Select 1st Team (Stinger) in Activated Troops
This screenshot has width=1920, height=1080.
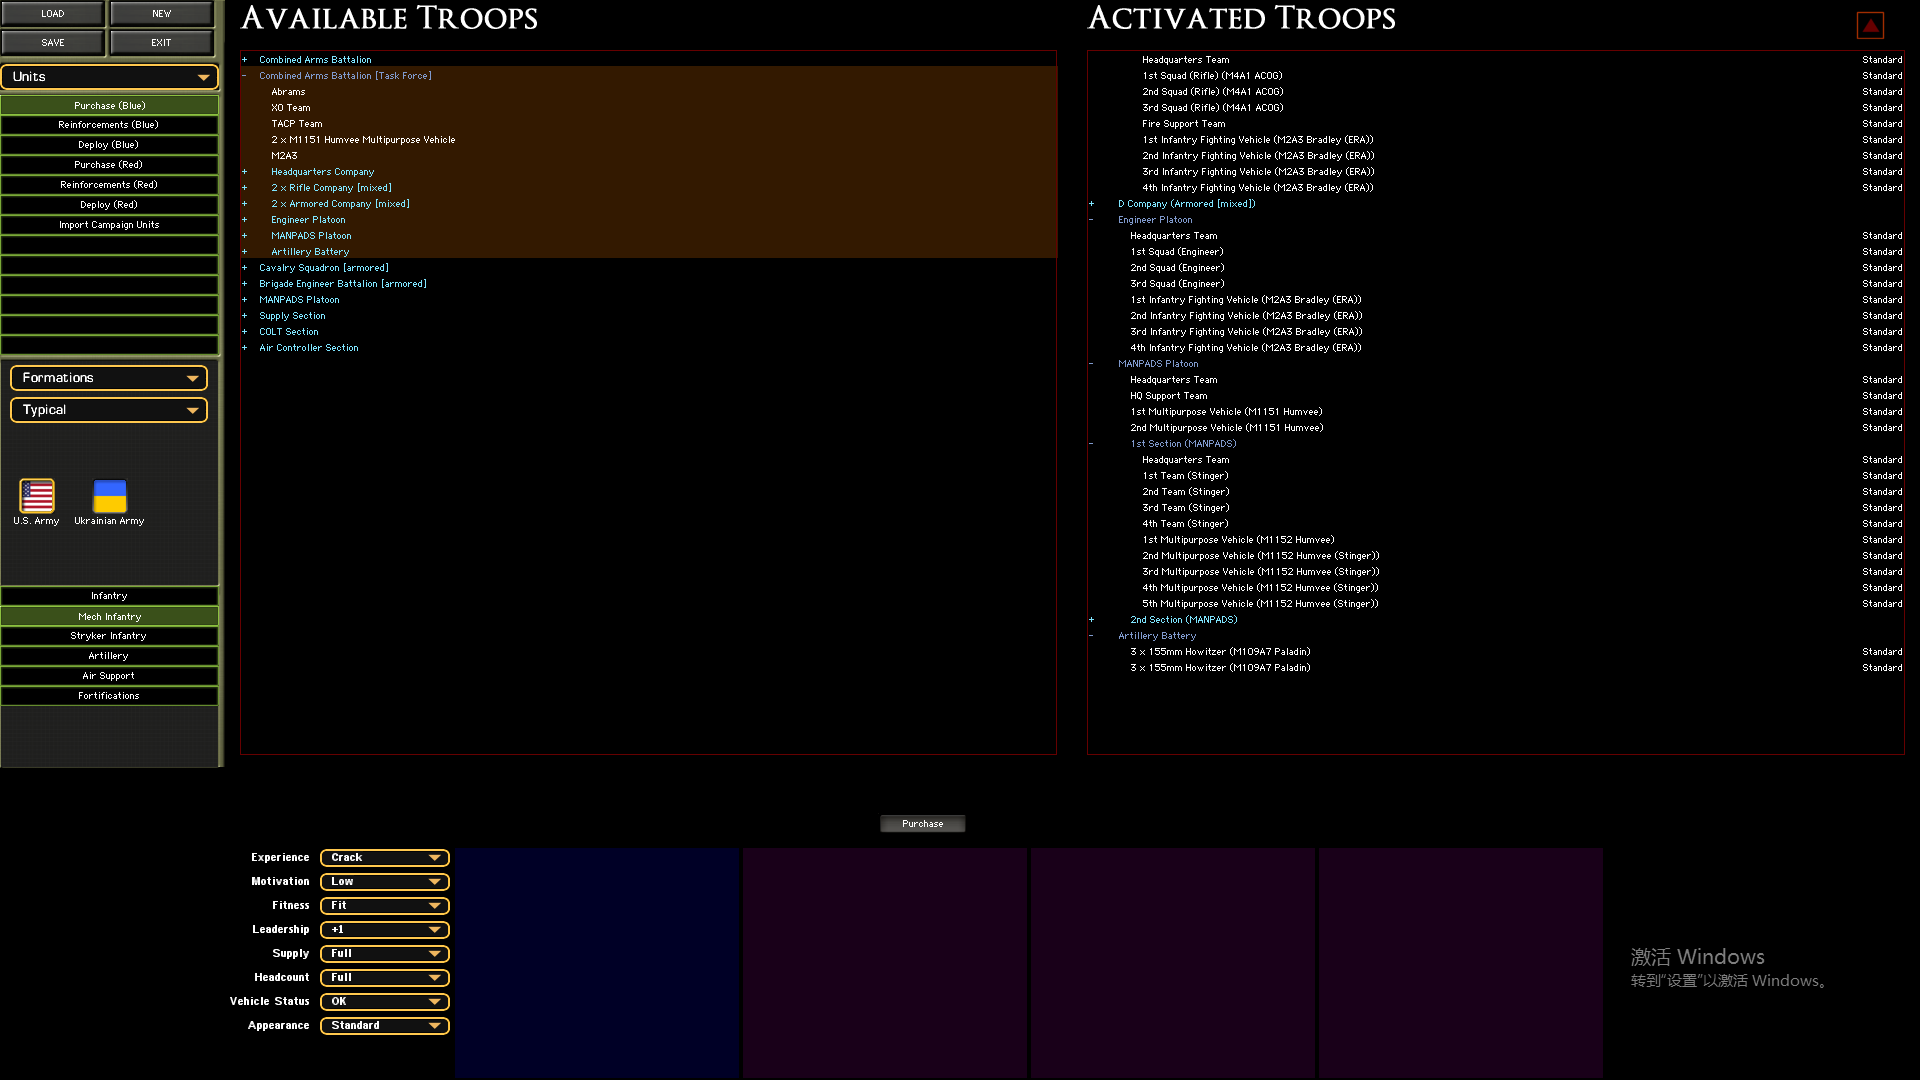[1185, 476]
